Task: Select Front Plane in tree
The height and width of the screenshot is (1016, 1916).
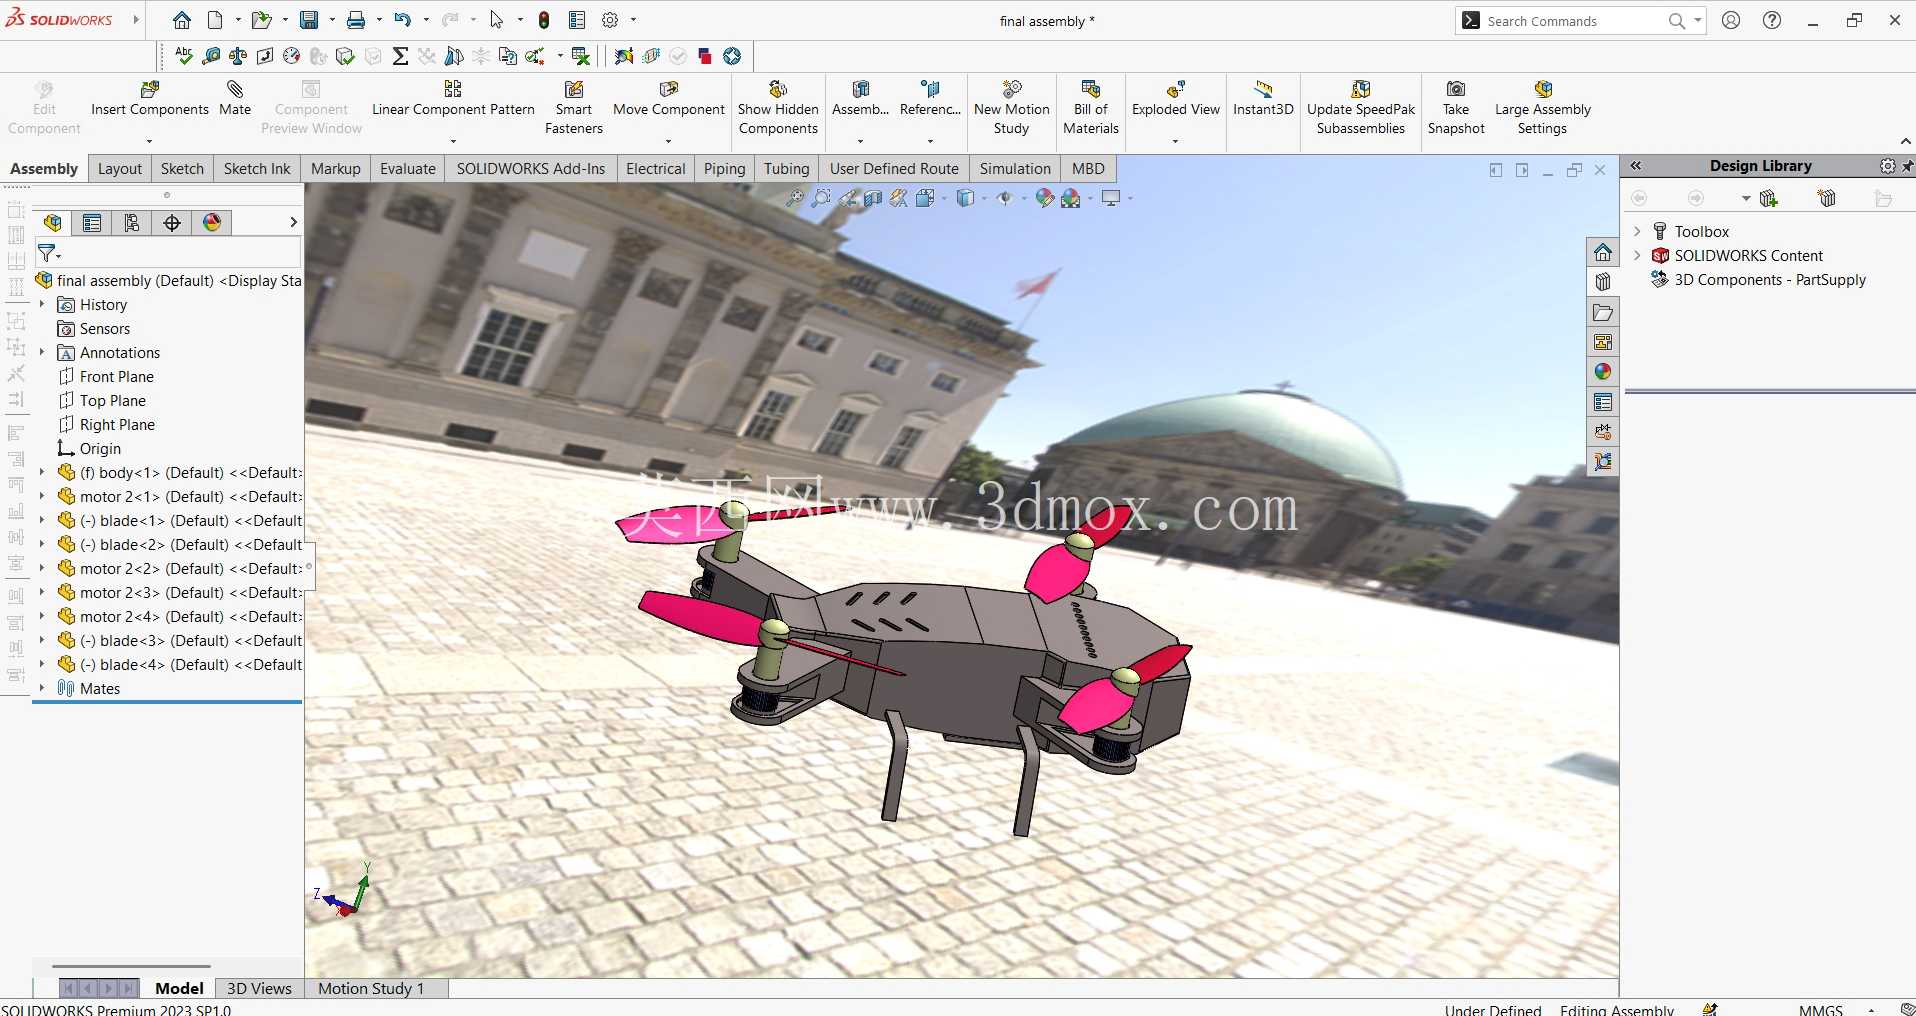Action: pyautogui.click(x=116, y=377)
